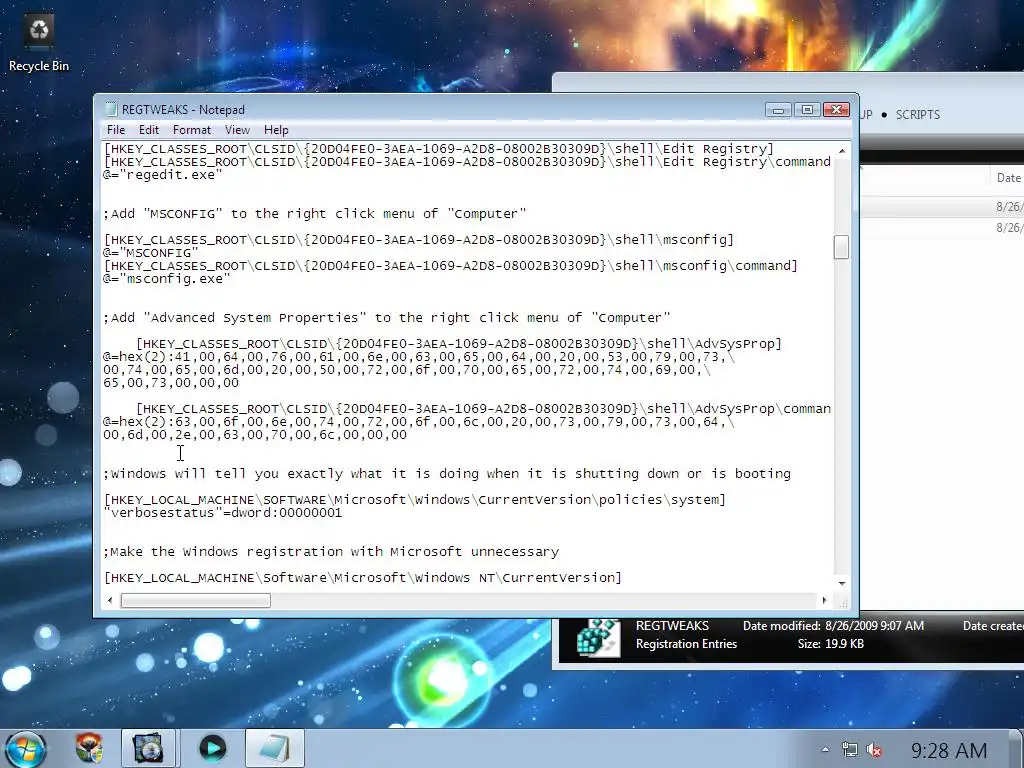
Task: Open the Format menu in Notepad
Action: click(191, 130)
